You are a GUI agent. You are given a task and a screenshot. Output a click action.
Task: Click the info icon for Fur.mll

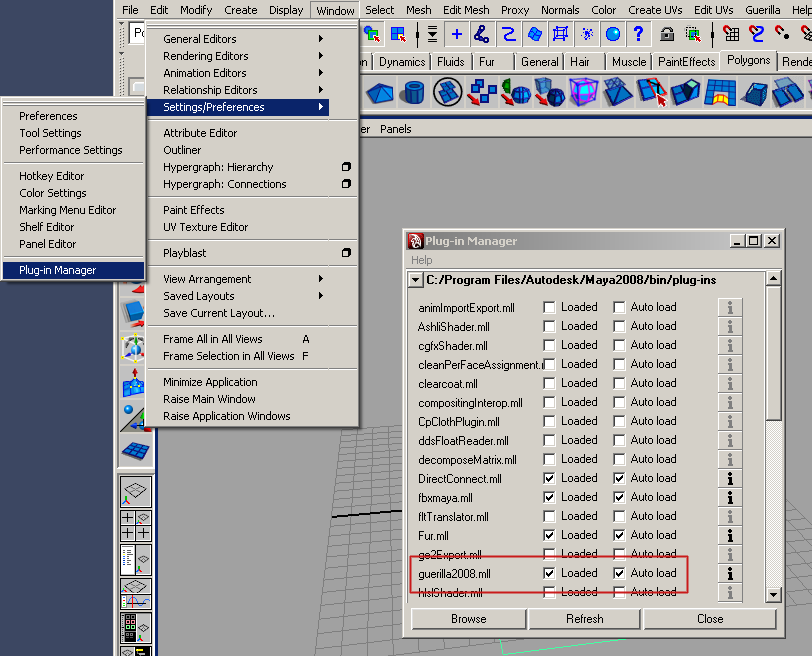coord(730,535)
